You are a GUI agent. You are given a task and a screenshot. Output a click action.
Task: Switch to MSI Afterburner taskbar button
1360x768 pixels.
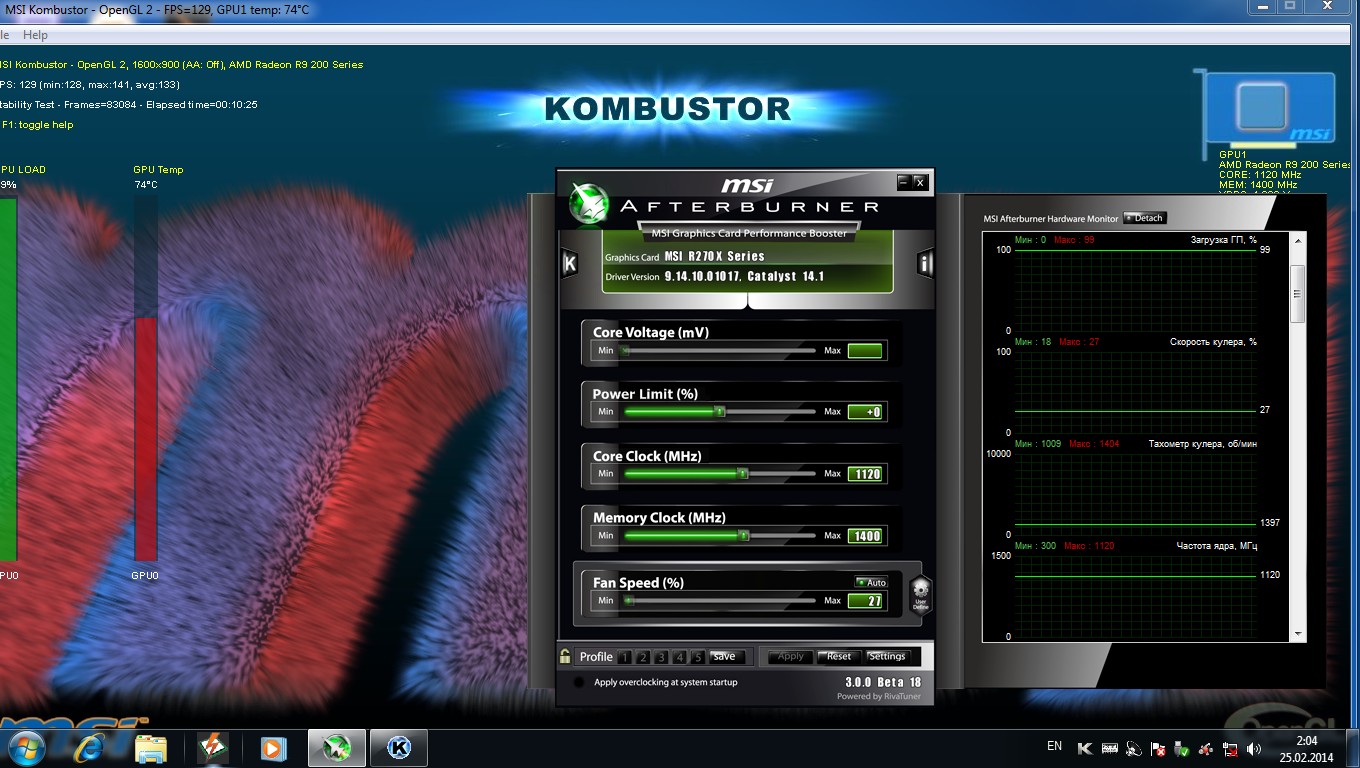pos(337,747)
